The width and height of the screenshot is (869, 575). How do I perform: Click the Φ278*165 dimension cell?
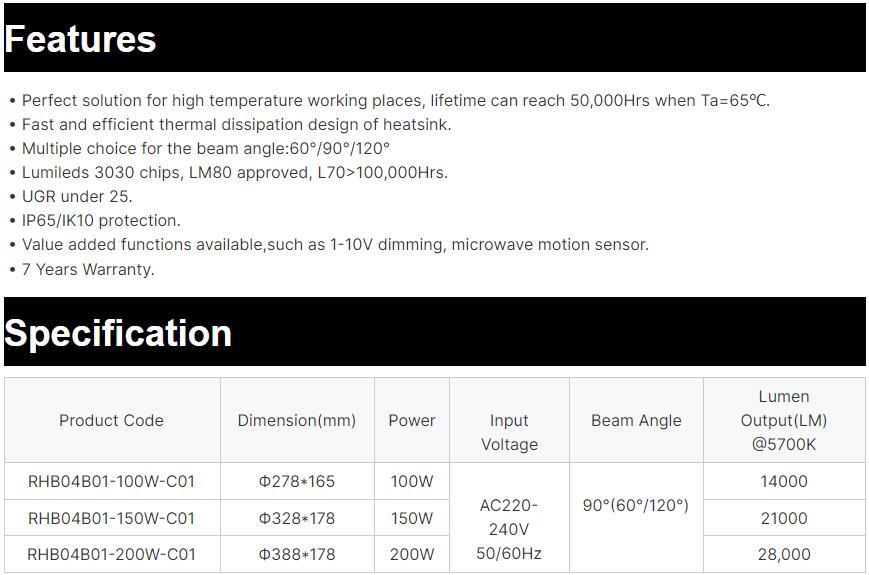point(297,482)
